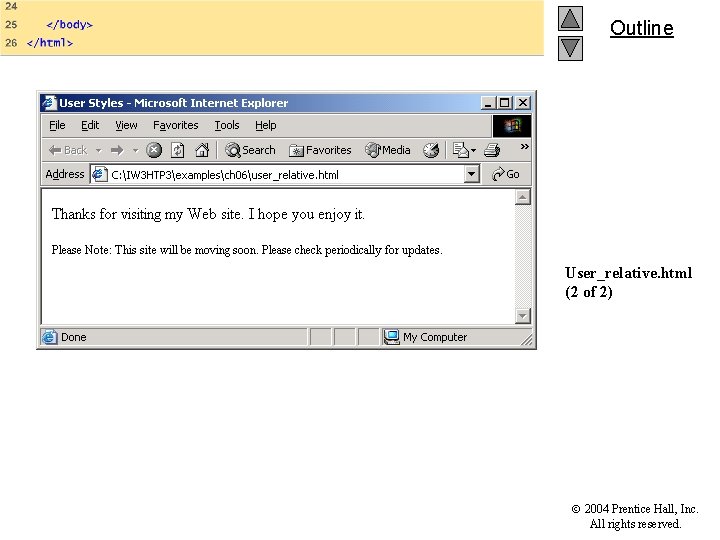Click the 'Please Note' paragraph text
The height and width of the screenshot is (540, 720).
247,250
